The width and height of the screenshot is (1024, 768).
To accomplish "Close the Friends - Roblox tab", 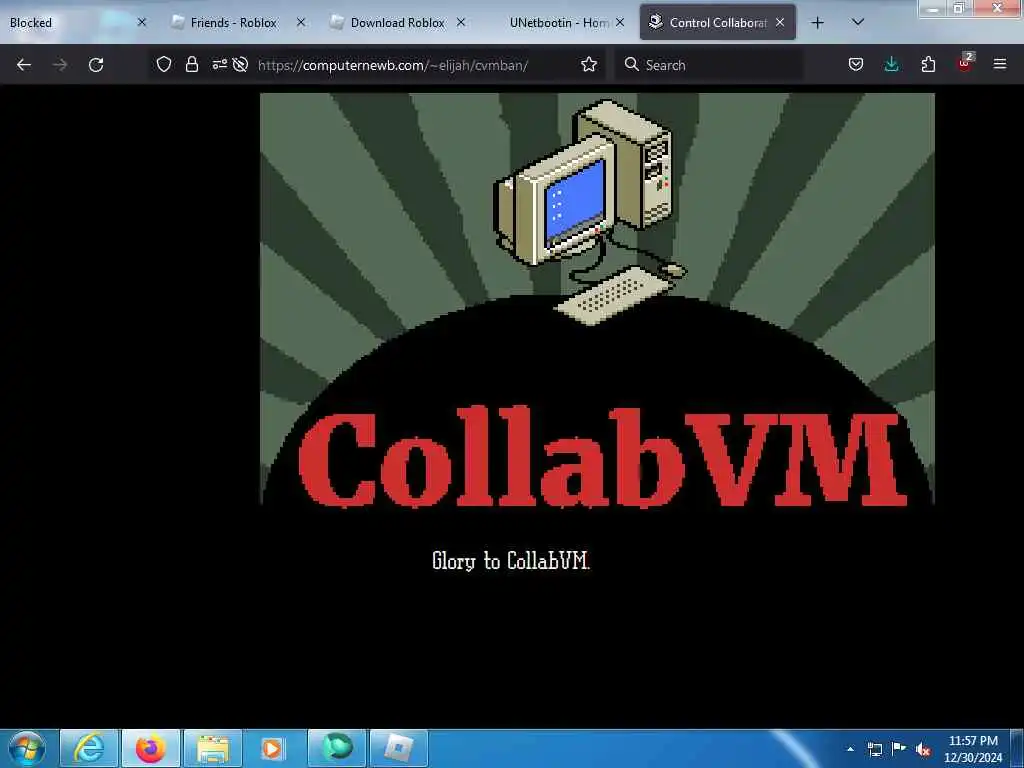I will tap(301, 22).
